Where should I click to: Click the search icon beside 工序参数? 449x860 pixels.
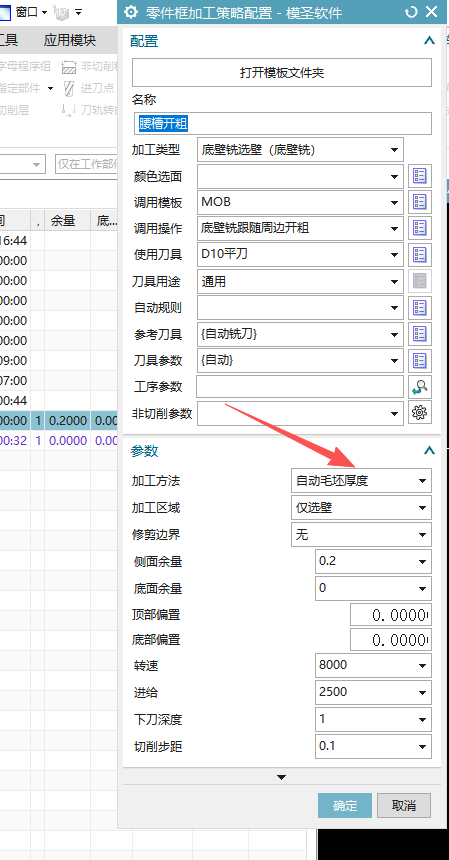coord(420,387)
